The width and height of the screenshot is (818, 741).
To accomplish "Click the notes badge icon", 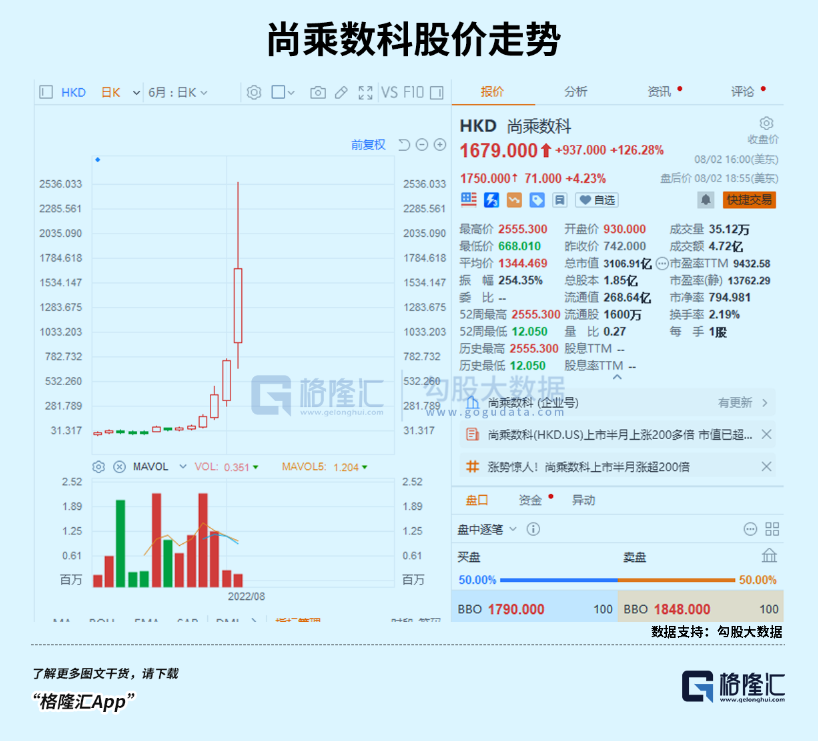I will point(559,199).
